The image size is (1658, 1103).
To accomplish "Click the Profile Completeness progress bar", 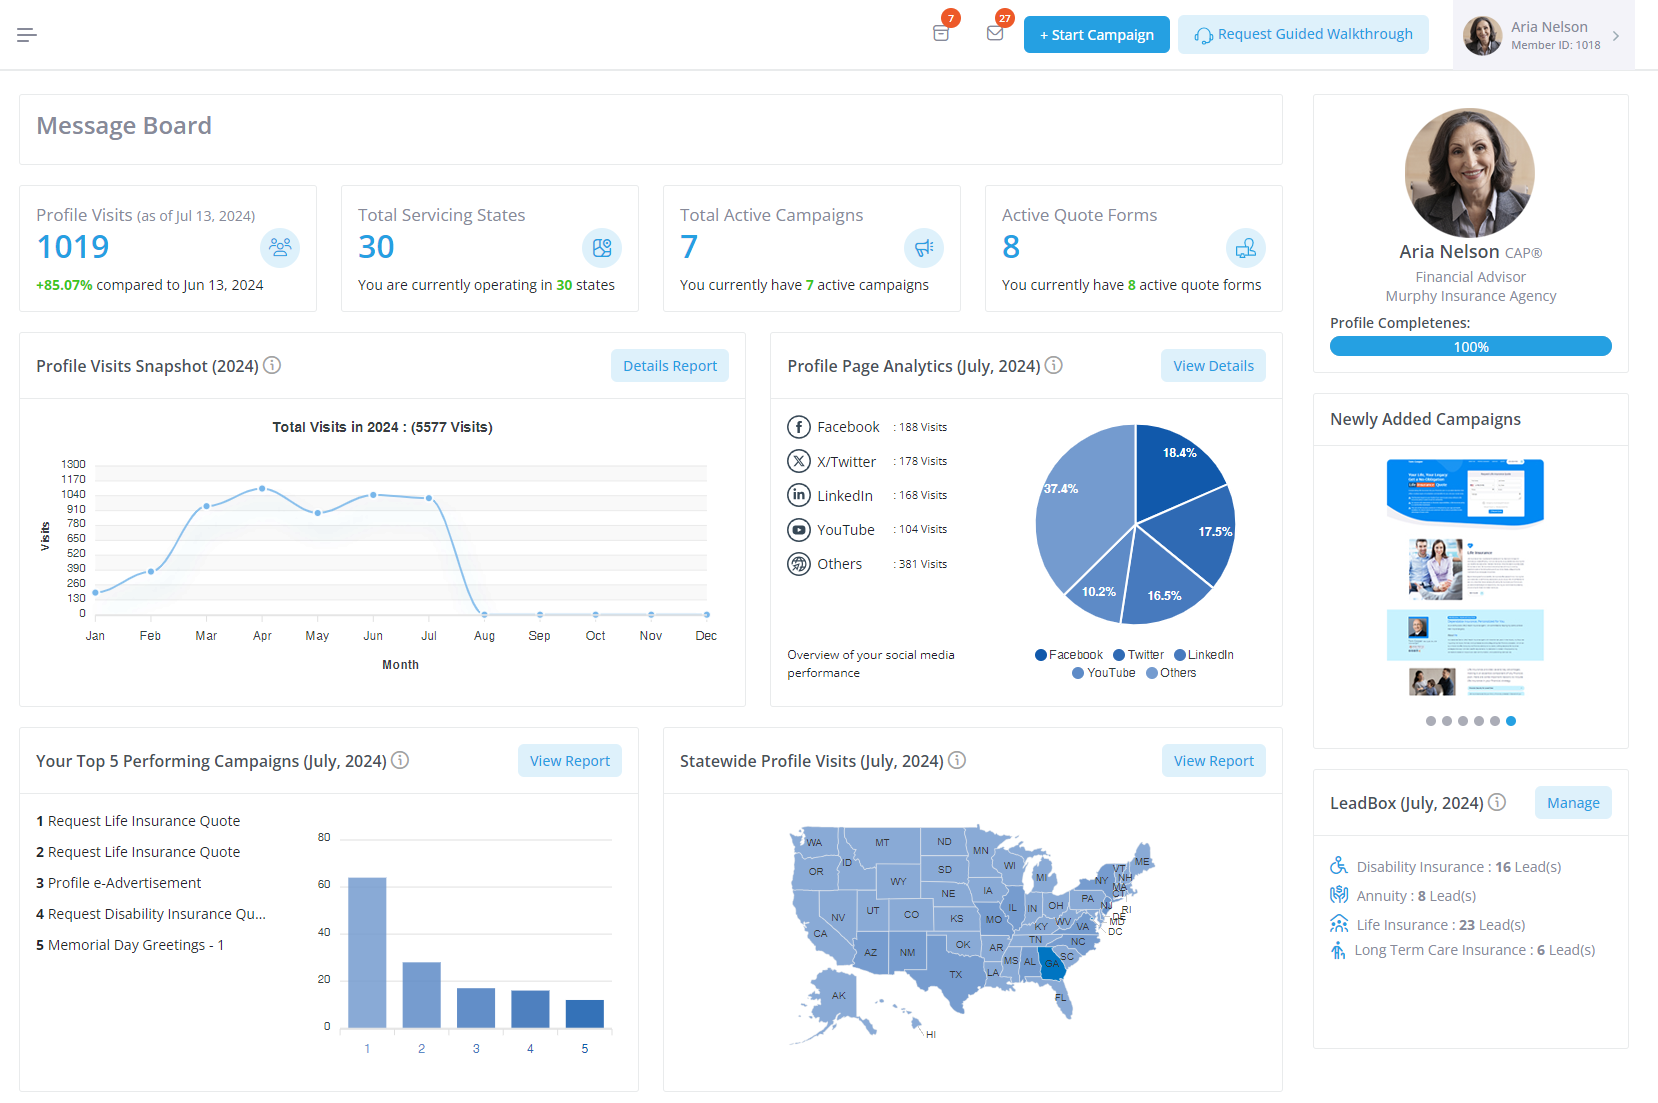I will coord(1470,346).
